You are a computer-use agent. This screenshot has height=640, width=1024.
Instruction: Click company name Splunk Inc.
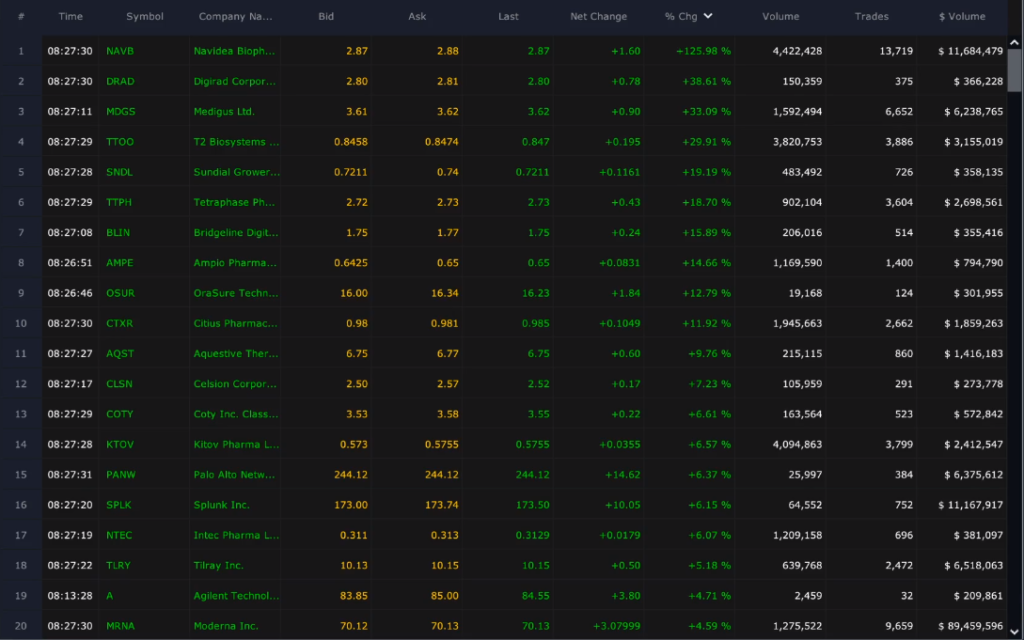click(x=221, y=505)
